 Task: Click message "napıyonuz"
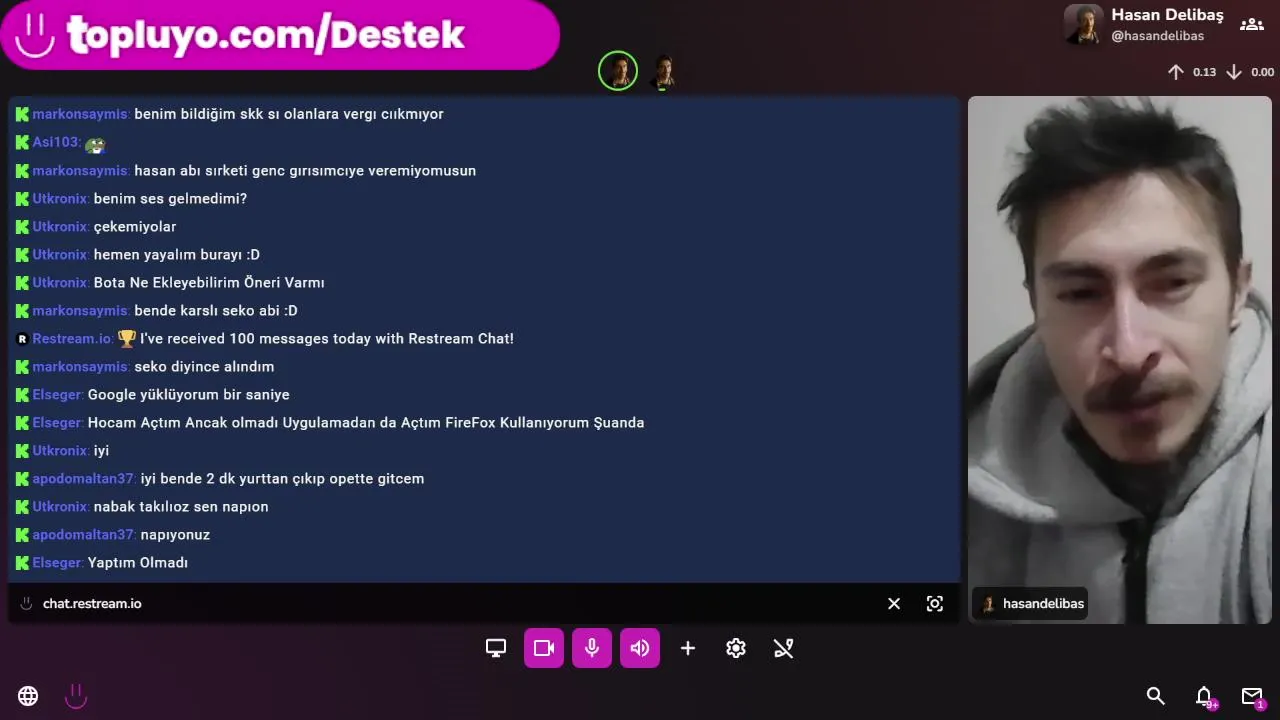[175, 535]
